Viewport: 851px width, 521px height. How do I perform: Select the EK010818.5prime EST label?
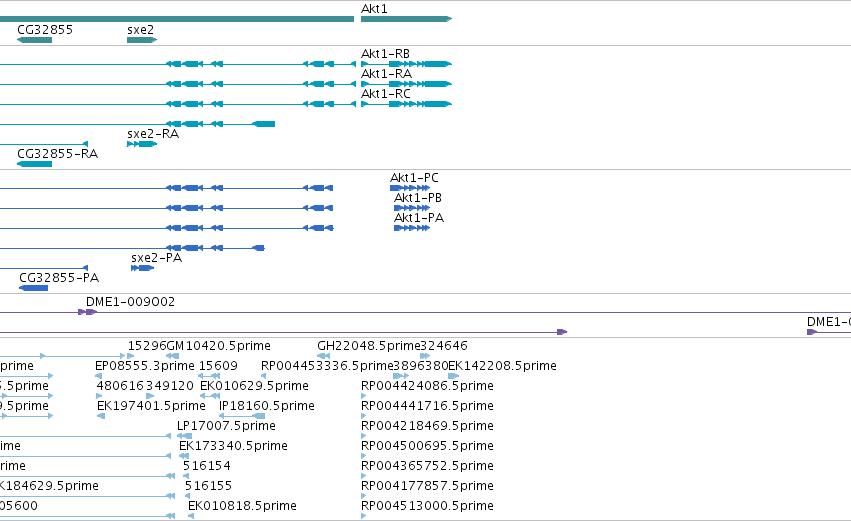point(243,507)
